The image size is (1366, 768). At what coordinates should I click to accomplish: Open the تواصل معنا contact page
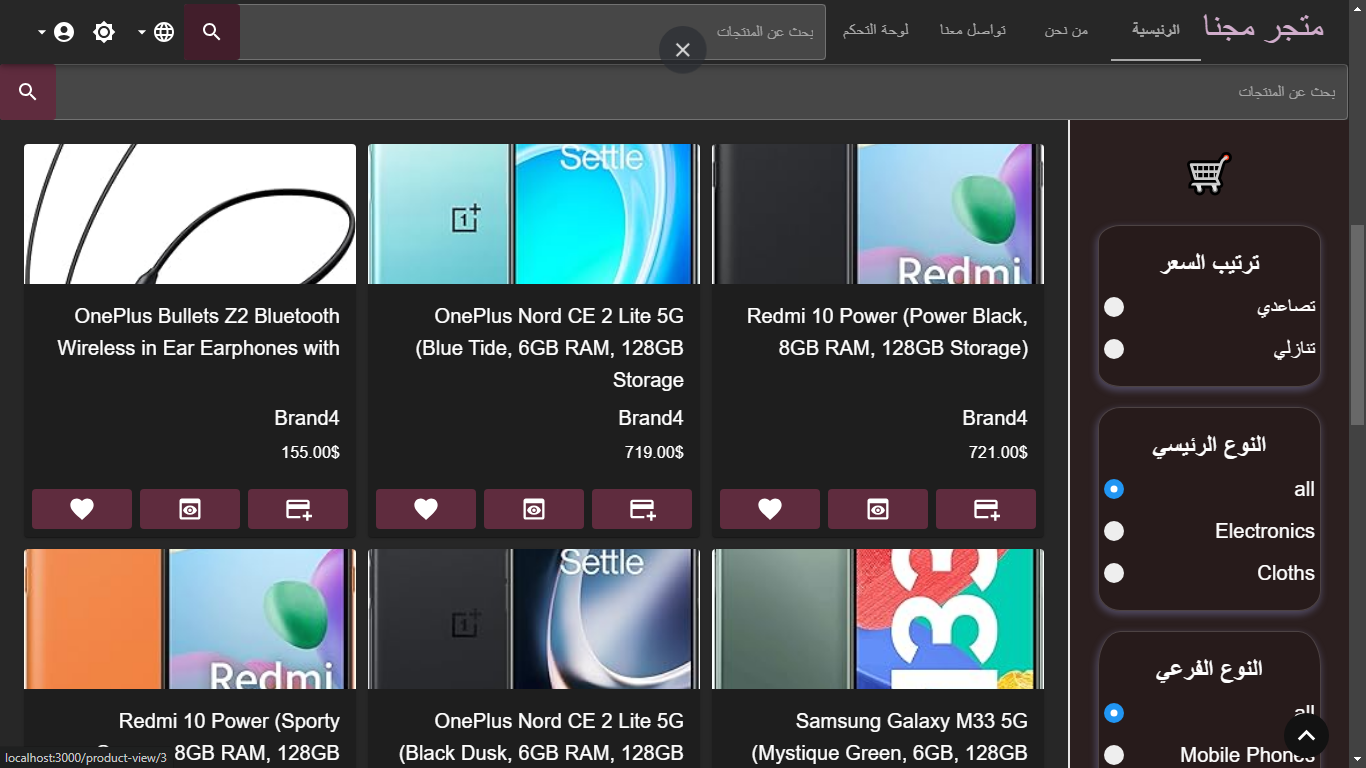(973, 30)
